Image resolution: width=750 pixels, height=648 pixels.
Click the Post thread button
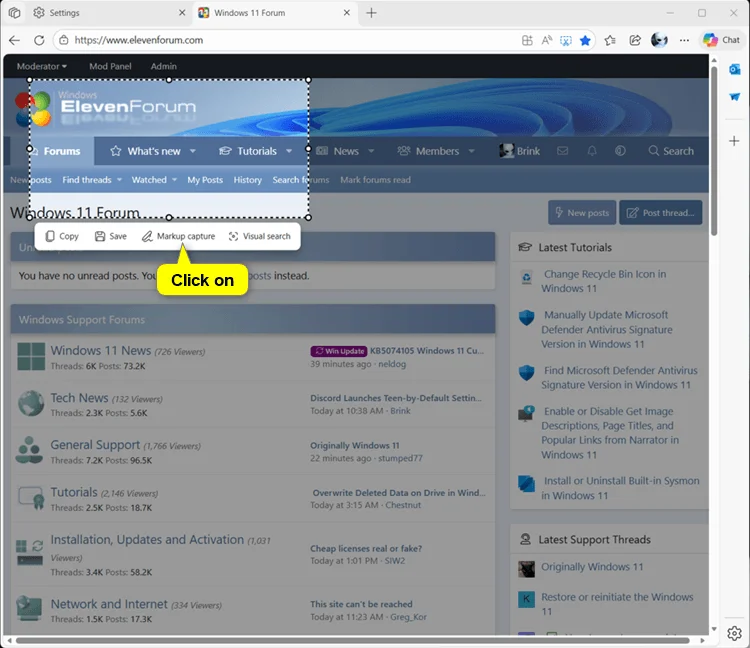(661, 212)
